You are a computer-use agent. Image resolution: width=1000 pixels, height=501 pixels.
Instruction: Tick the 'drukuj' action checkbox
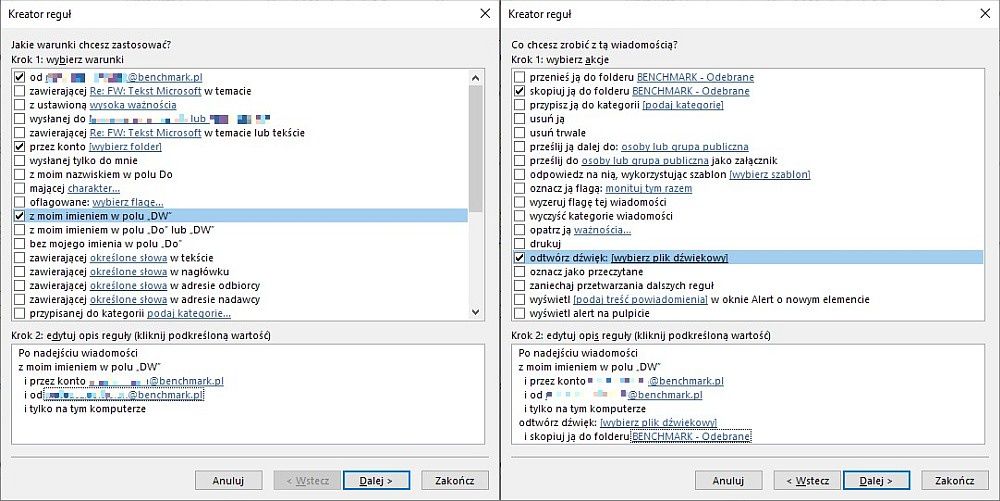click(520, 244)
